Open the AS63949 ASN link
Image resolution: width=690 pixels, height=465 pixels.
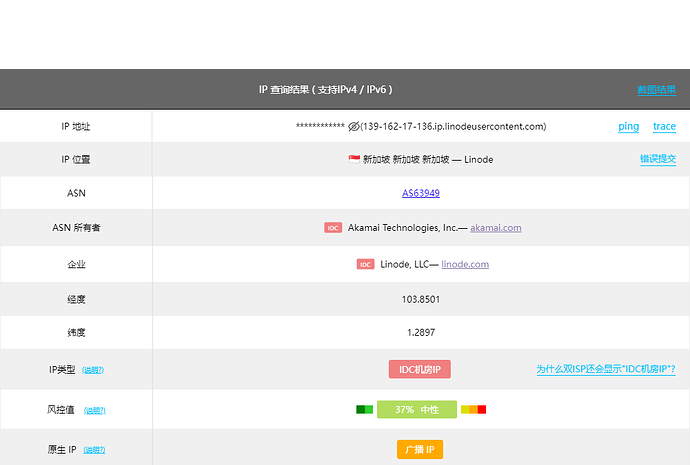click(421, 193)
